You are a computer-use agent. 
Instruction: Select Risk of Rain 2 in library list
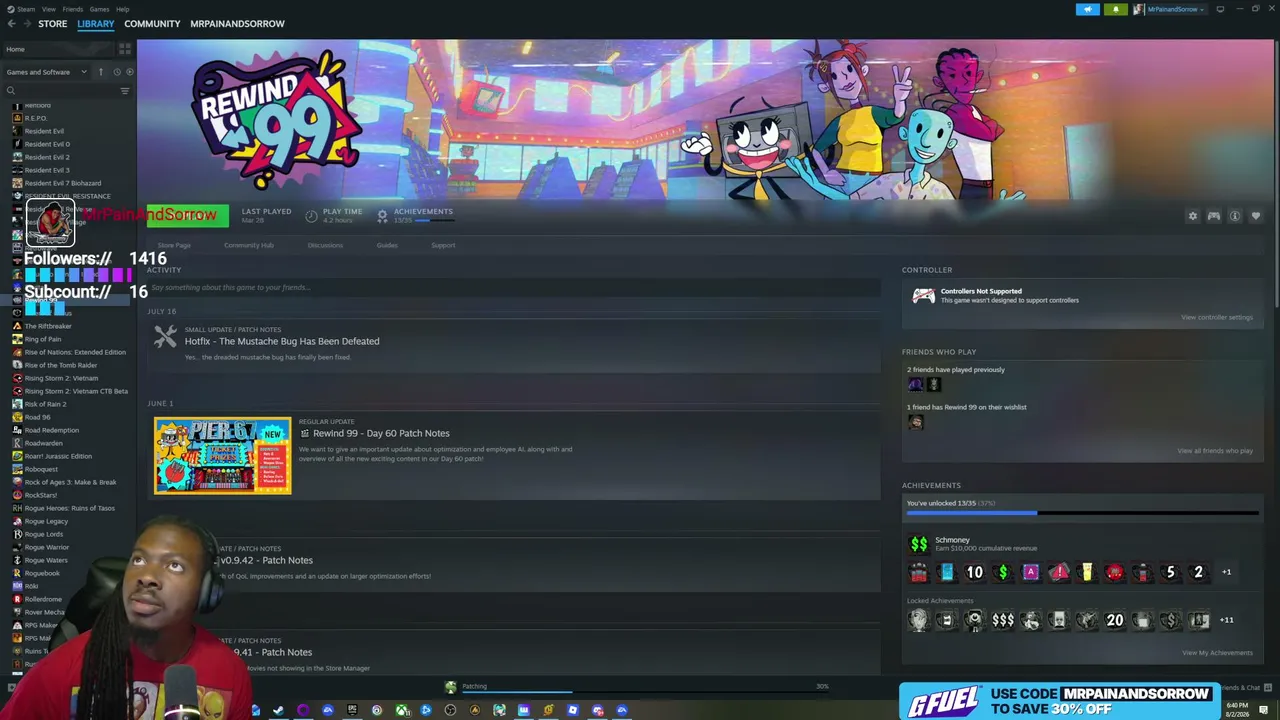(x=45, y=404)
